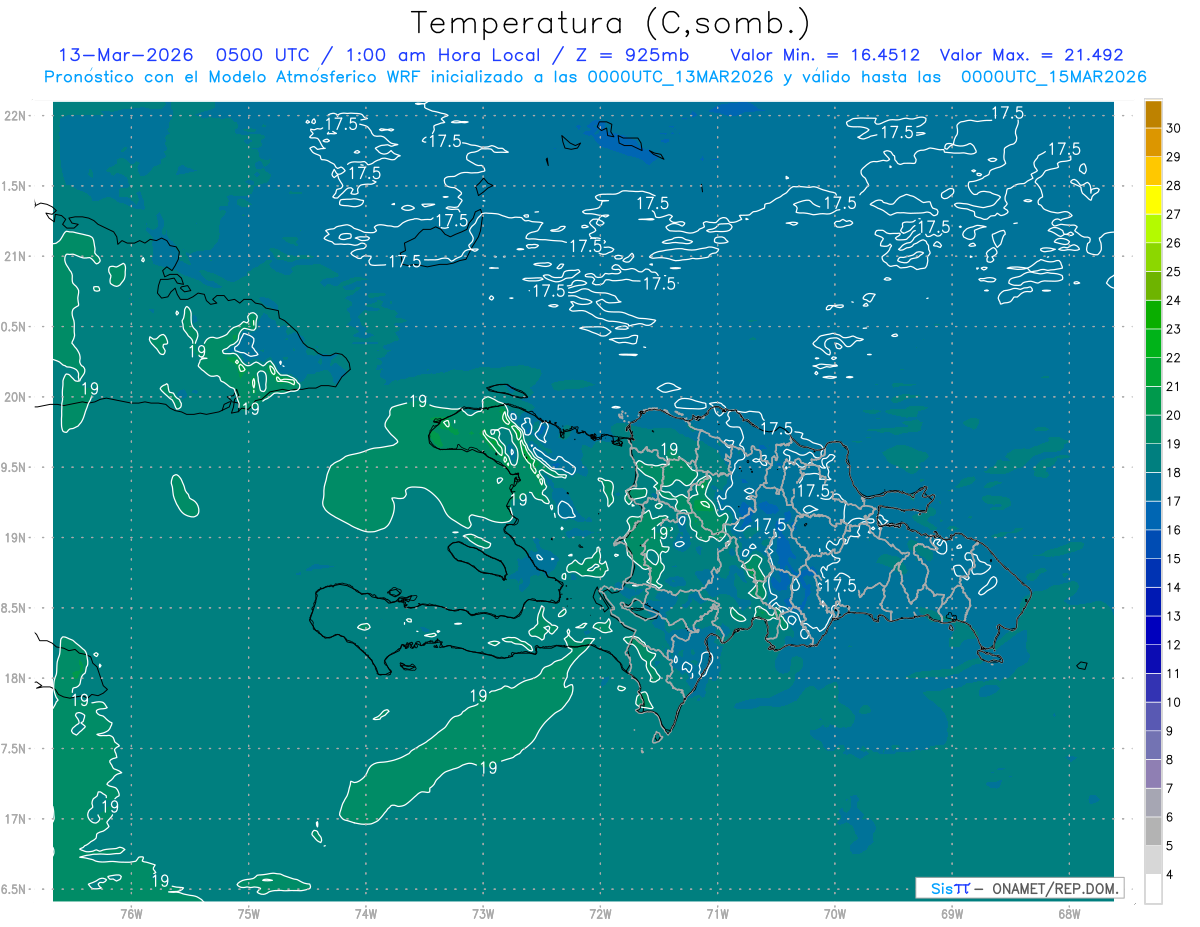This screenshot has width=1200, height=927.
Task: Click the '24' label on the color scale
Action: pyautogui.click(x=1175, y=300)
